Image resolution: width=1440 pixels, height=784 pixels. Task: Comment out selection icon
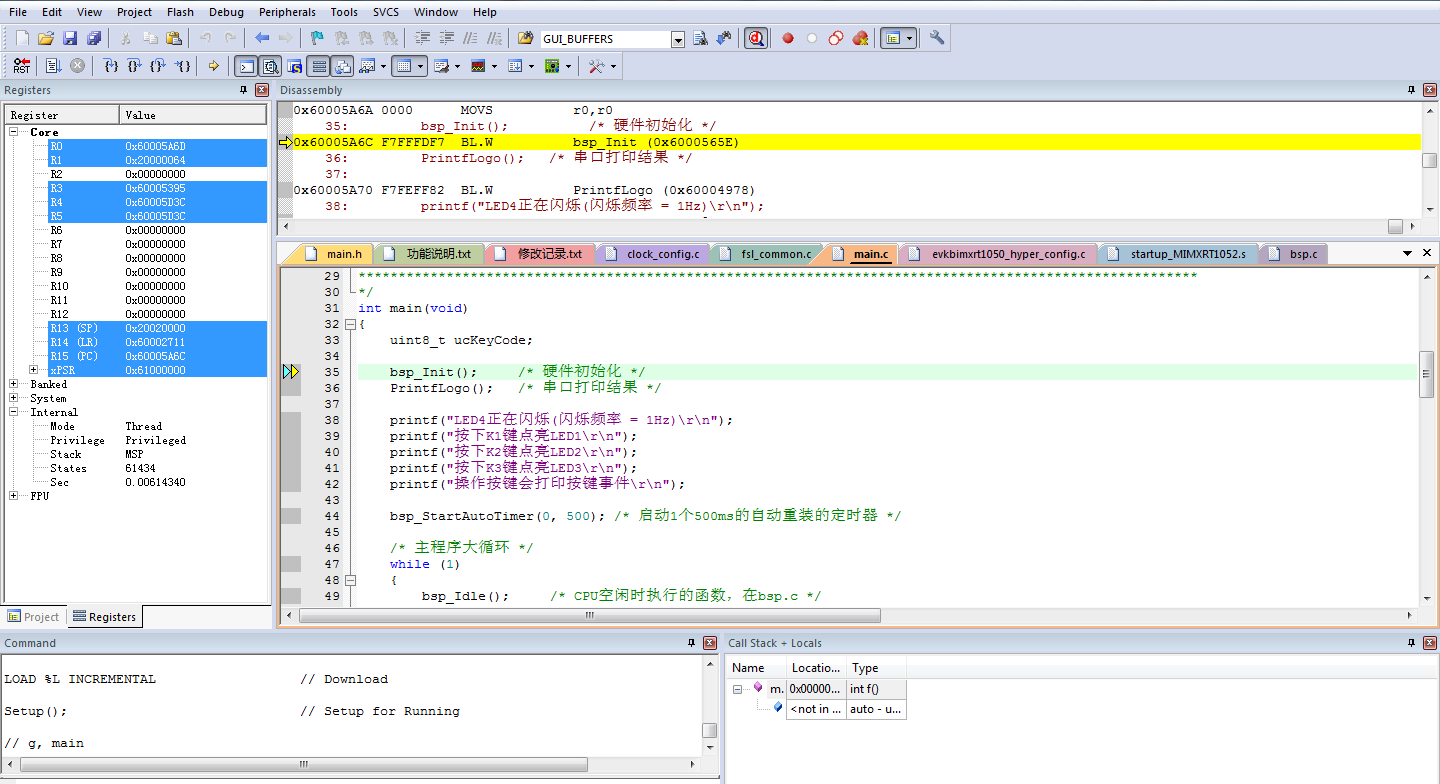coord(470,38)
